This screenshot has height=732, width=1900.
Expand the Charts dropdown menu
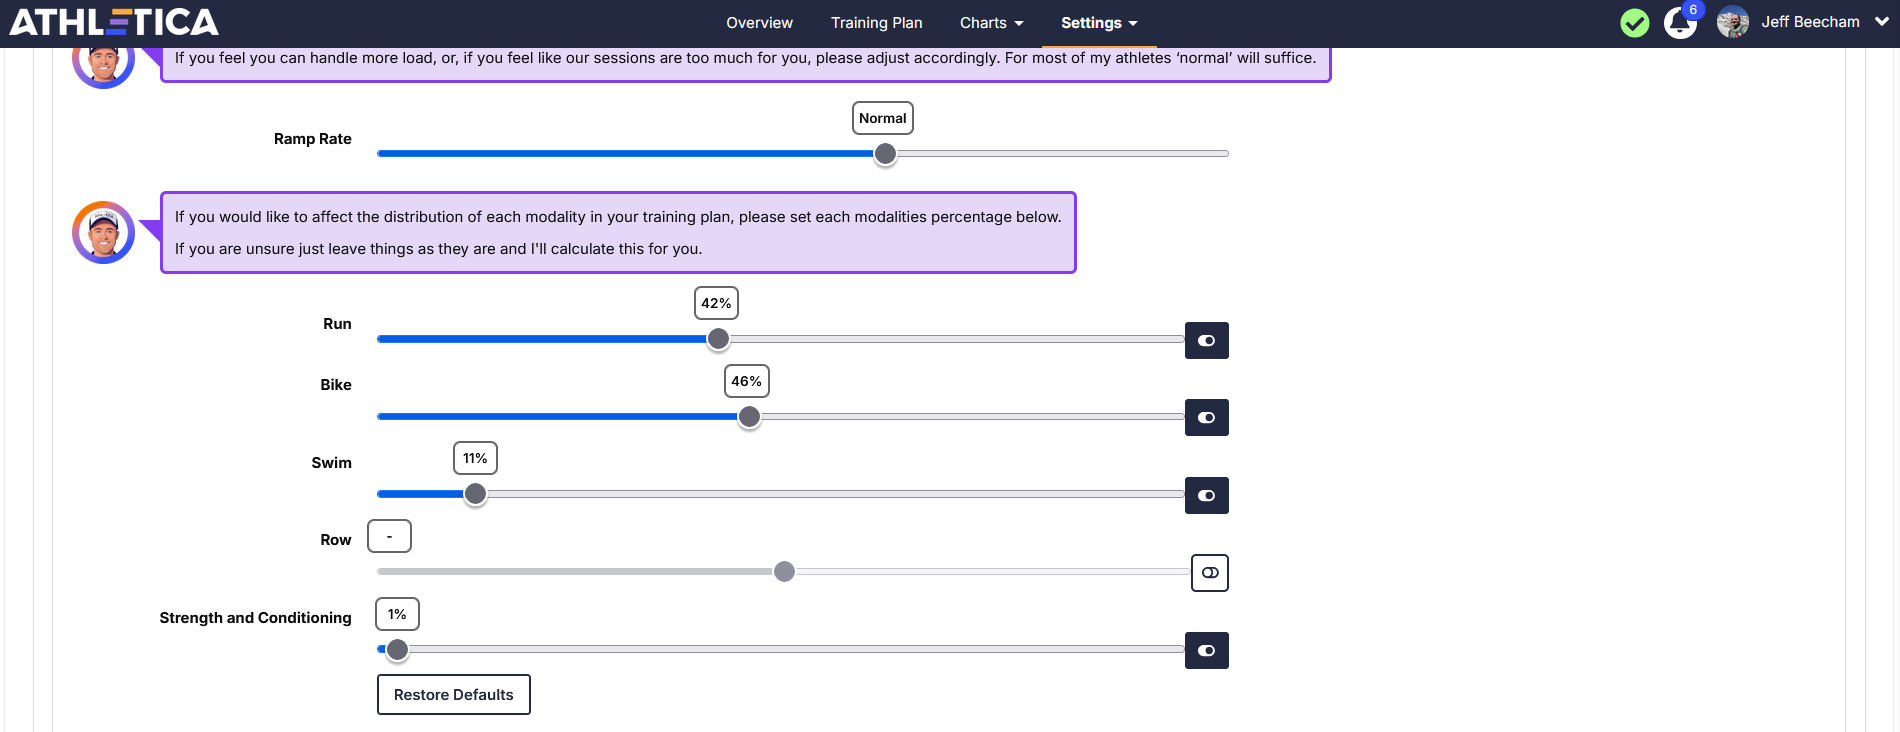click(x=991, y=23)
